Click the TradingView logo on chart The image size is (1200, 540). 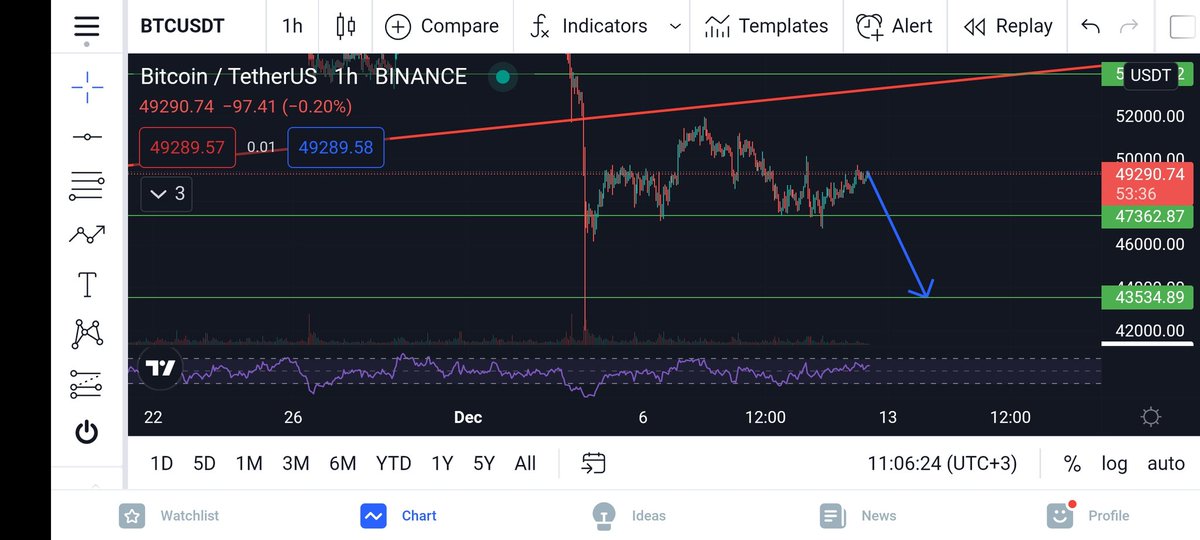pos(160,369)
